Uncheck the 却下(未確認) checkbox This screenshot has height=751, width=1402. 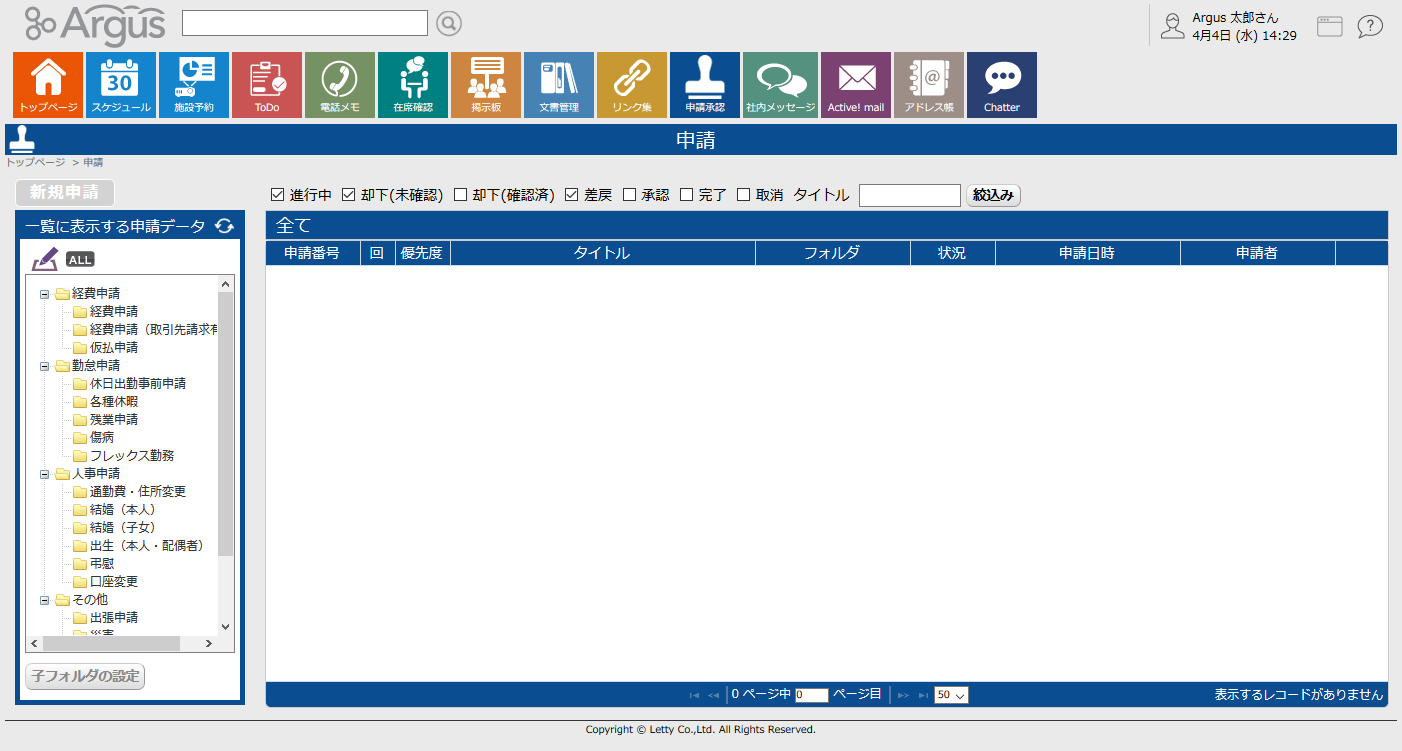[349, 195]
